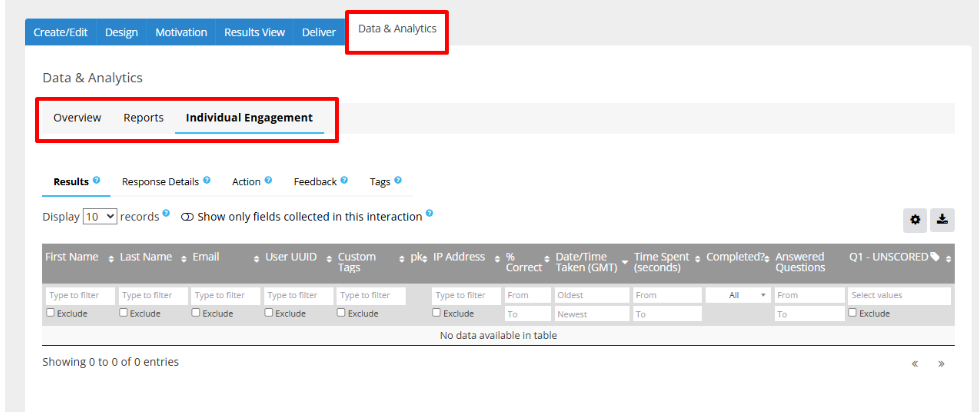Check Exclude under Email filter
Screen dimensions: 979x414
pyautogui.click(x=197, y=313)
